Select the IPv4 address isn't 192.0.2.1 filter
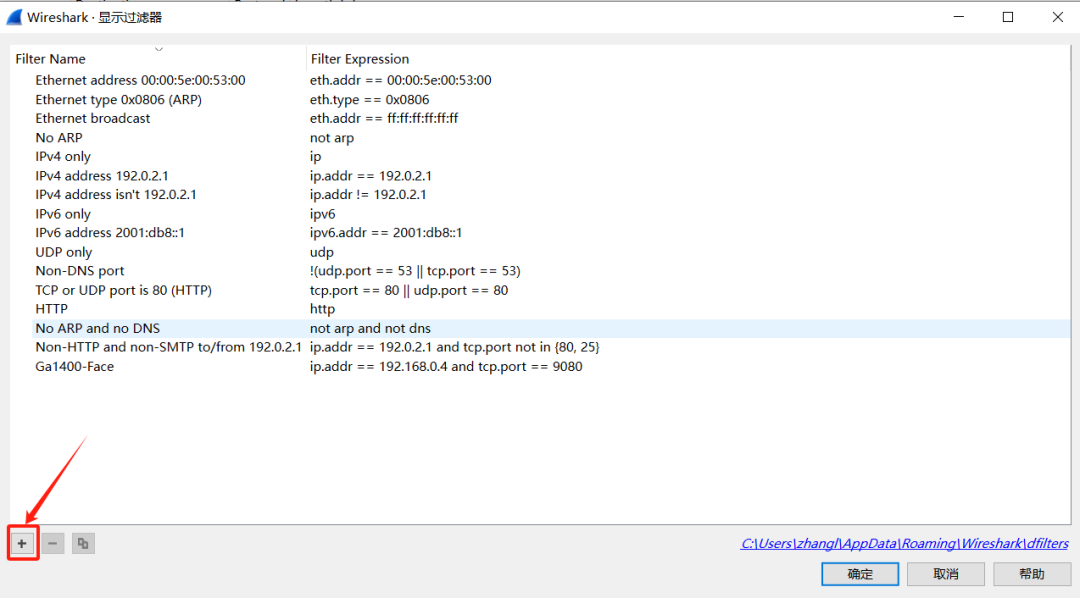This screenshot has height=598, width=1080. [116, 195]
